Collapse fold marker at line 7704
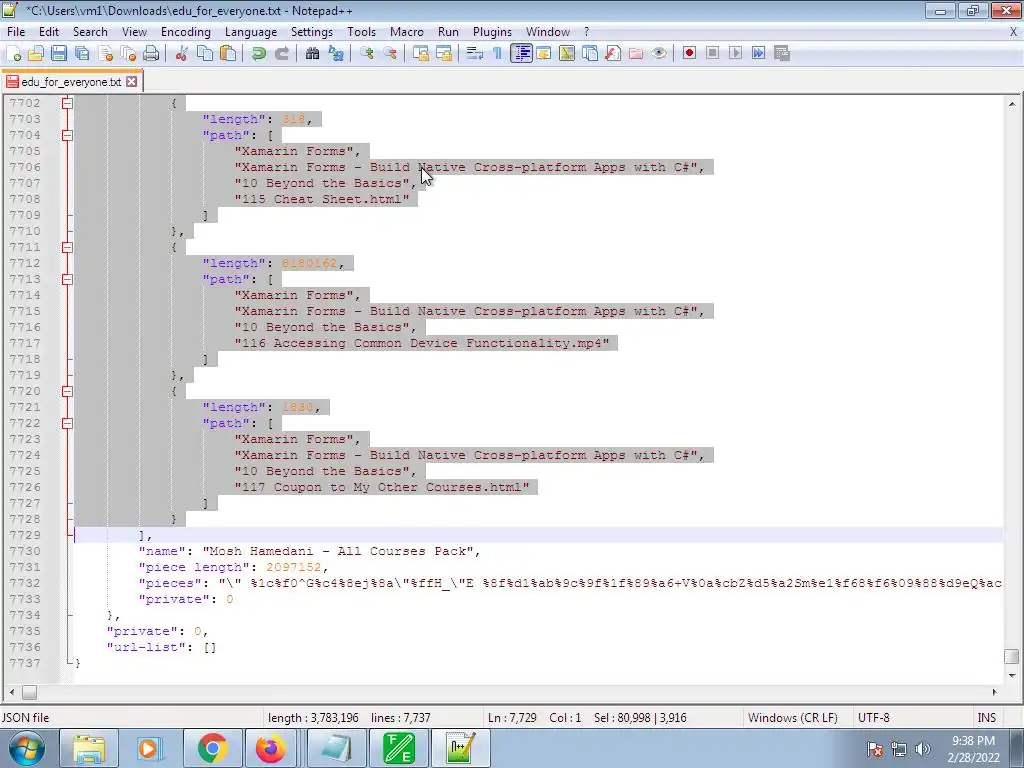 67,135
